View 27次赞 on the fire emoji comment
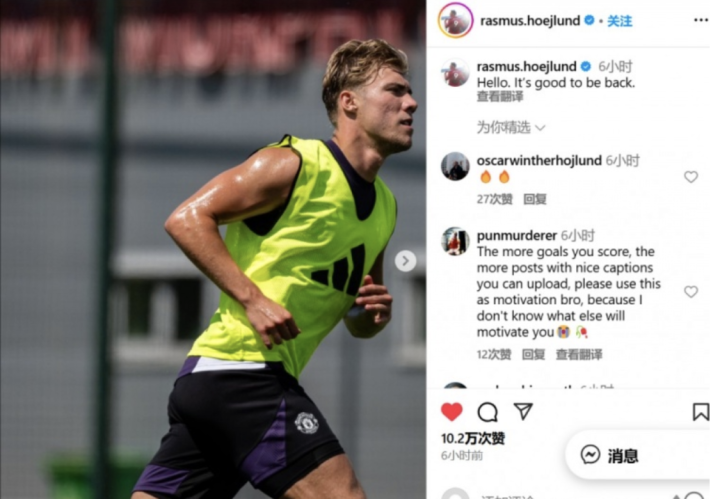Image resolution: width=720 pixels, height=499 pixels. point(495,199)
